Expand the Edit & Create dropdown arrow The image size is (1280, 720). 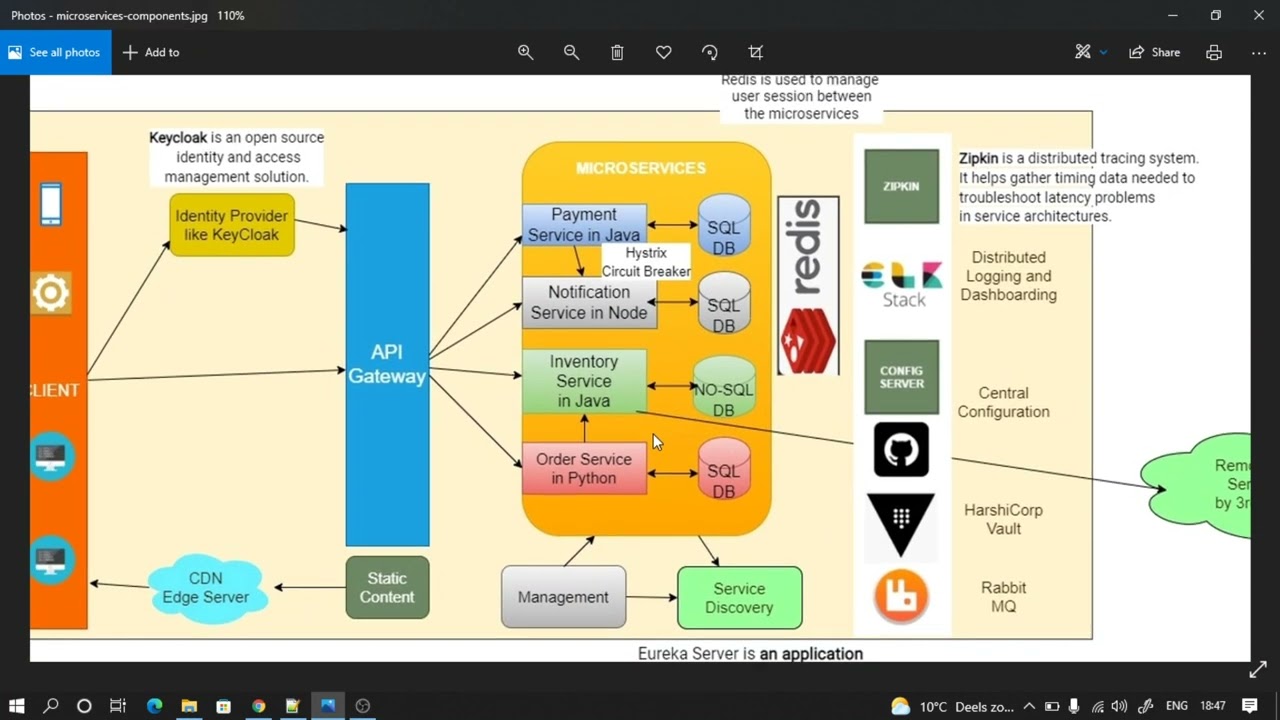point(1104,52)
